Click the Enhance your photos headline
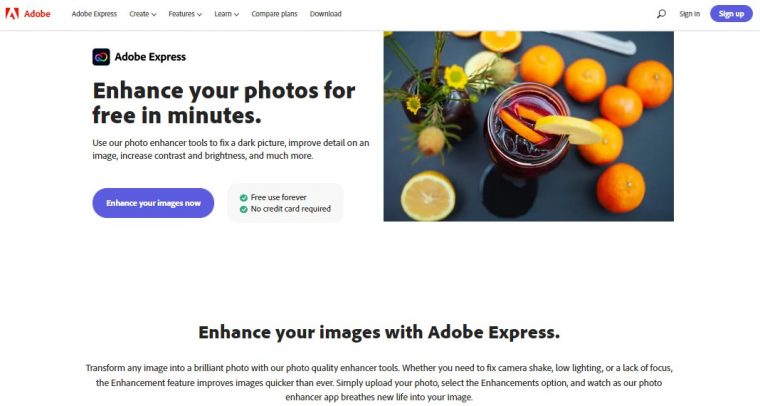The image size is (760, 406). pos(224,103)
